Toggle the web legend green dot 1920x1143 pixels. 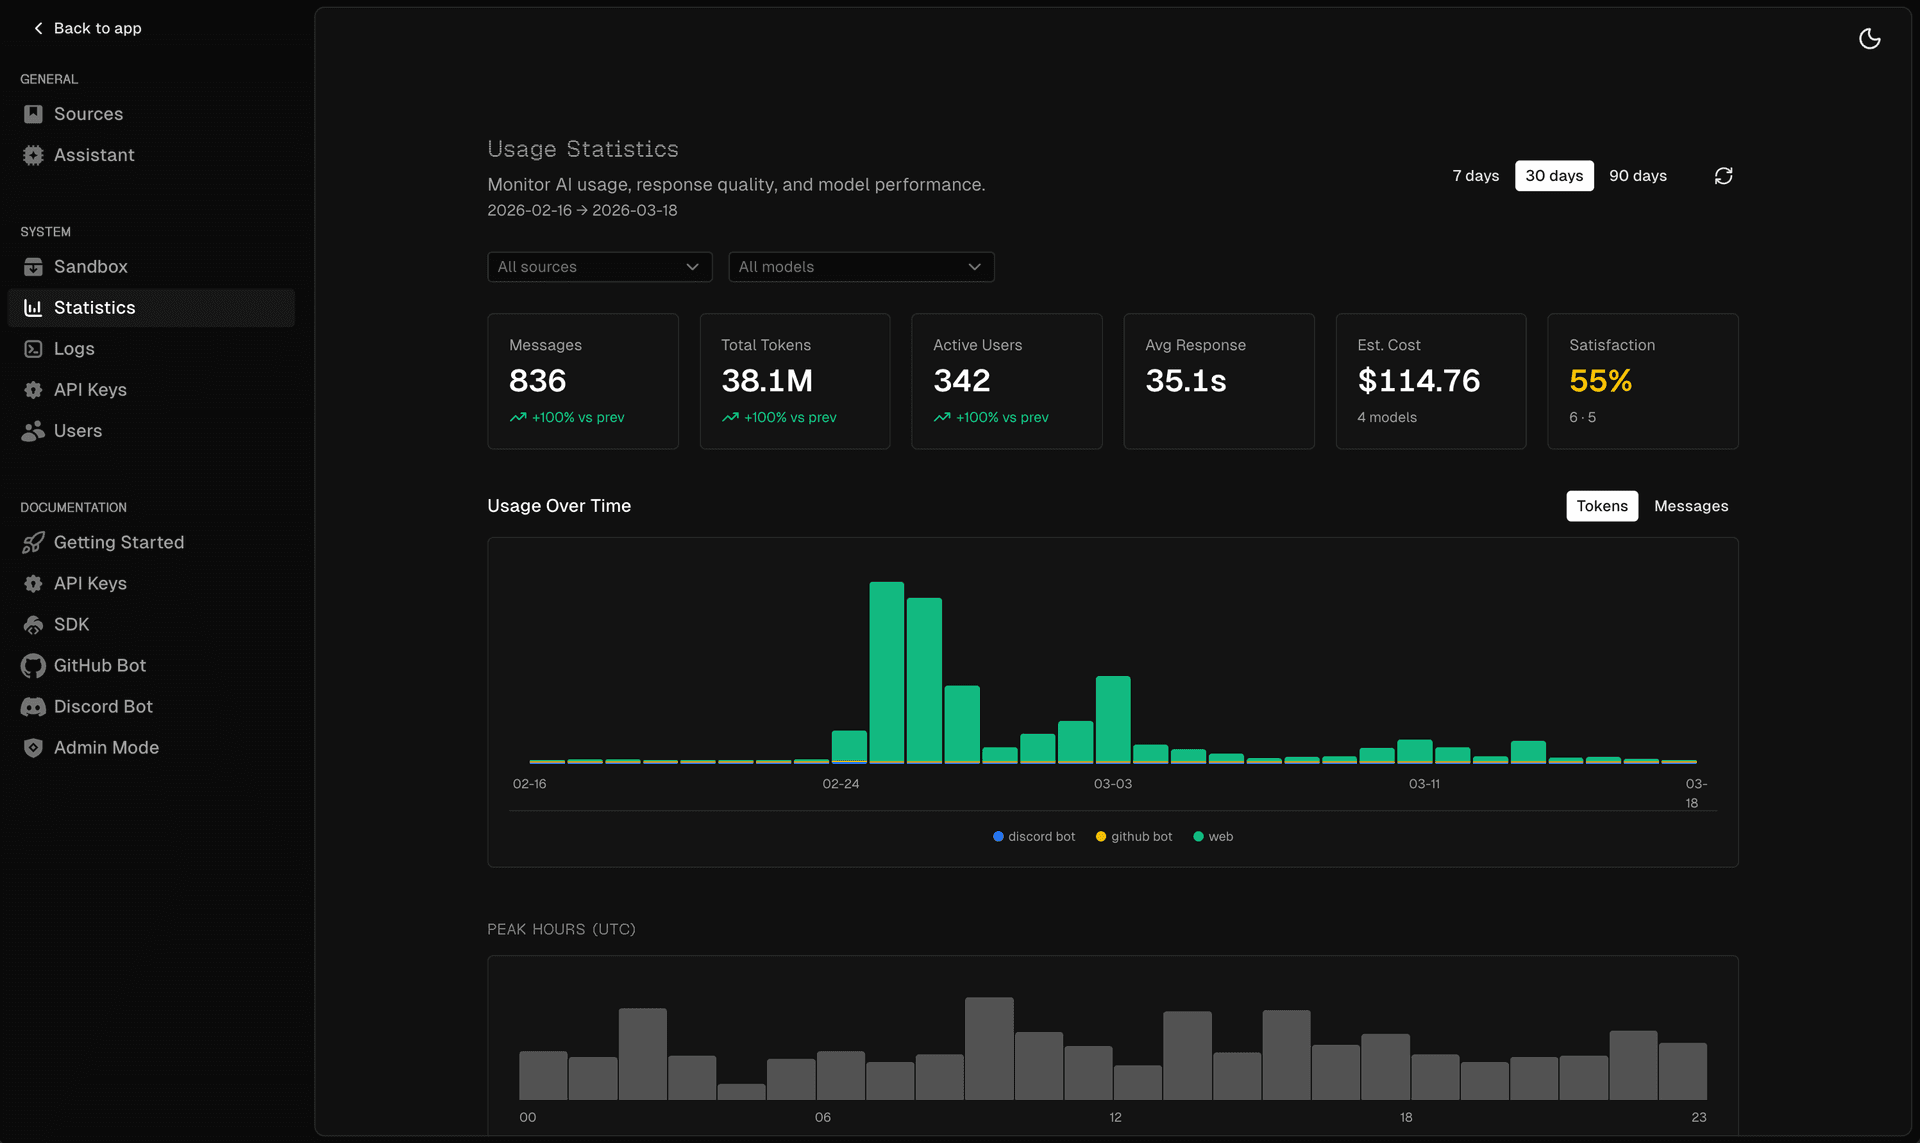[x=1198, y=837]
